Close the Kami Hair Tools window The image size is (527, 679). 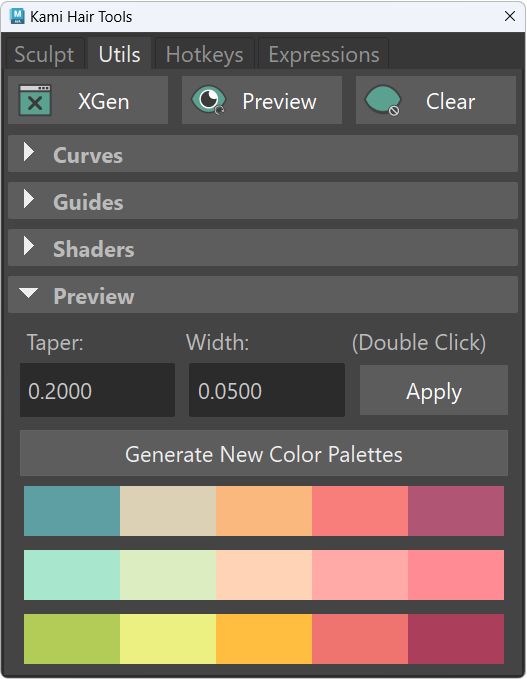[510, 16]
